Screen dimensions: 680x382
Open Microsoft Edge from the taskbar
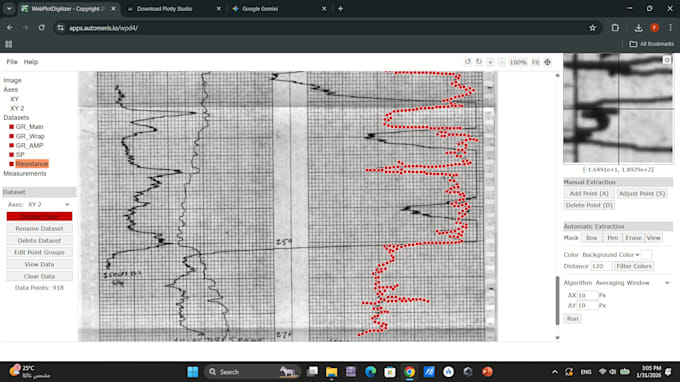(370, 372)
